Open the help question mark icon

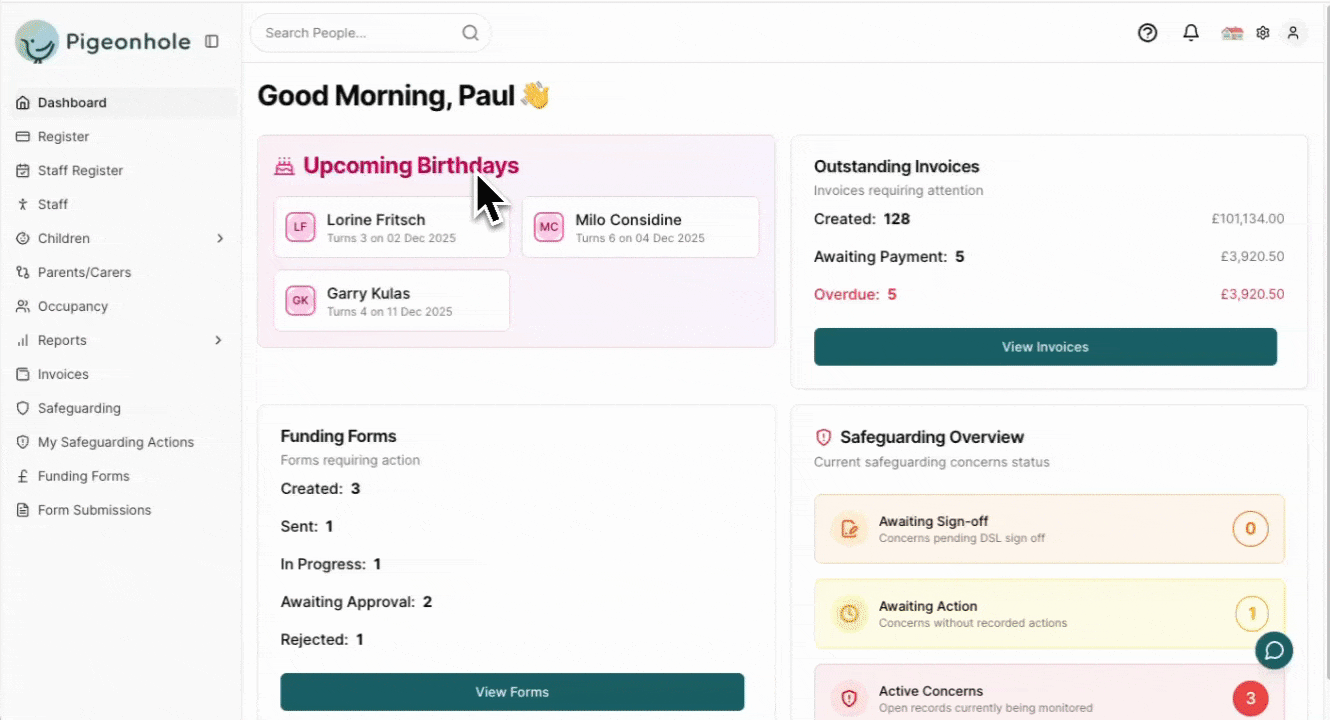coord(1147,33)
